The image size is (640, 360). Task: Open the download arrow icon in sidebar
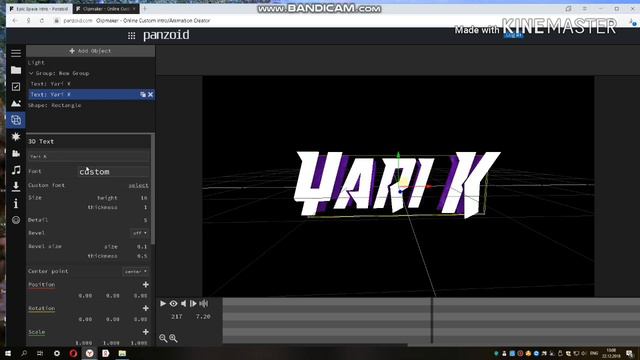coord(16,187)
